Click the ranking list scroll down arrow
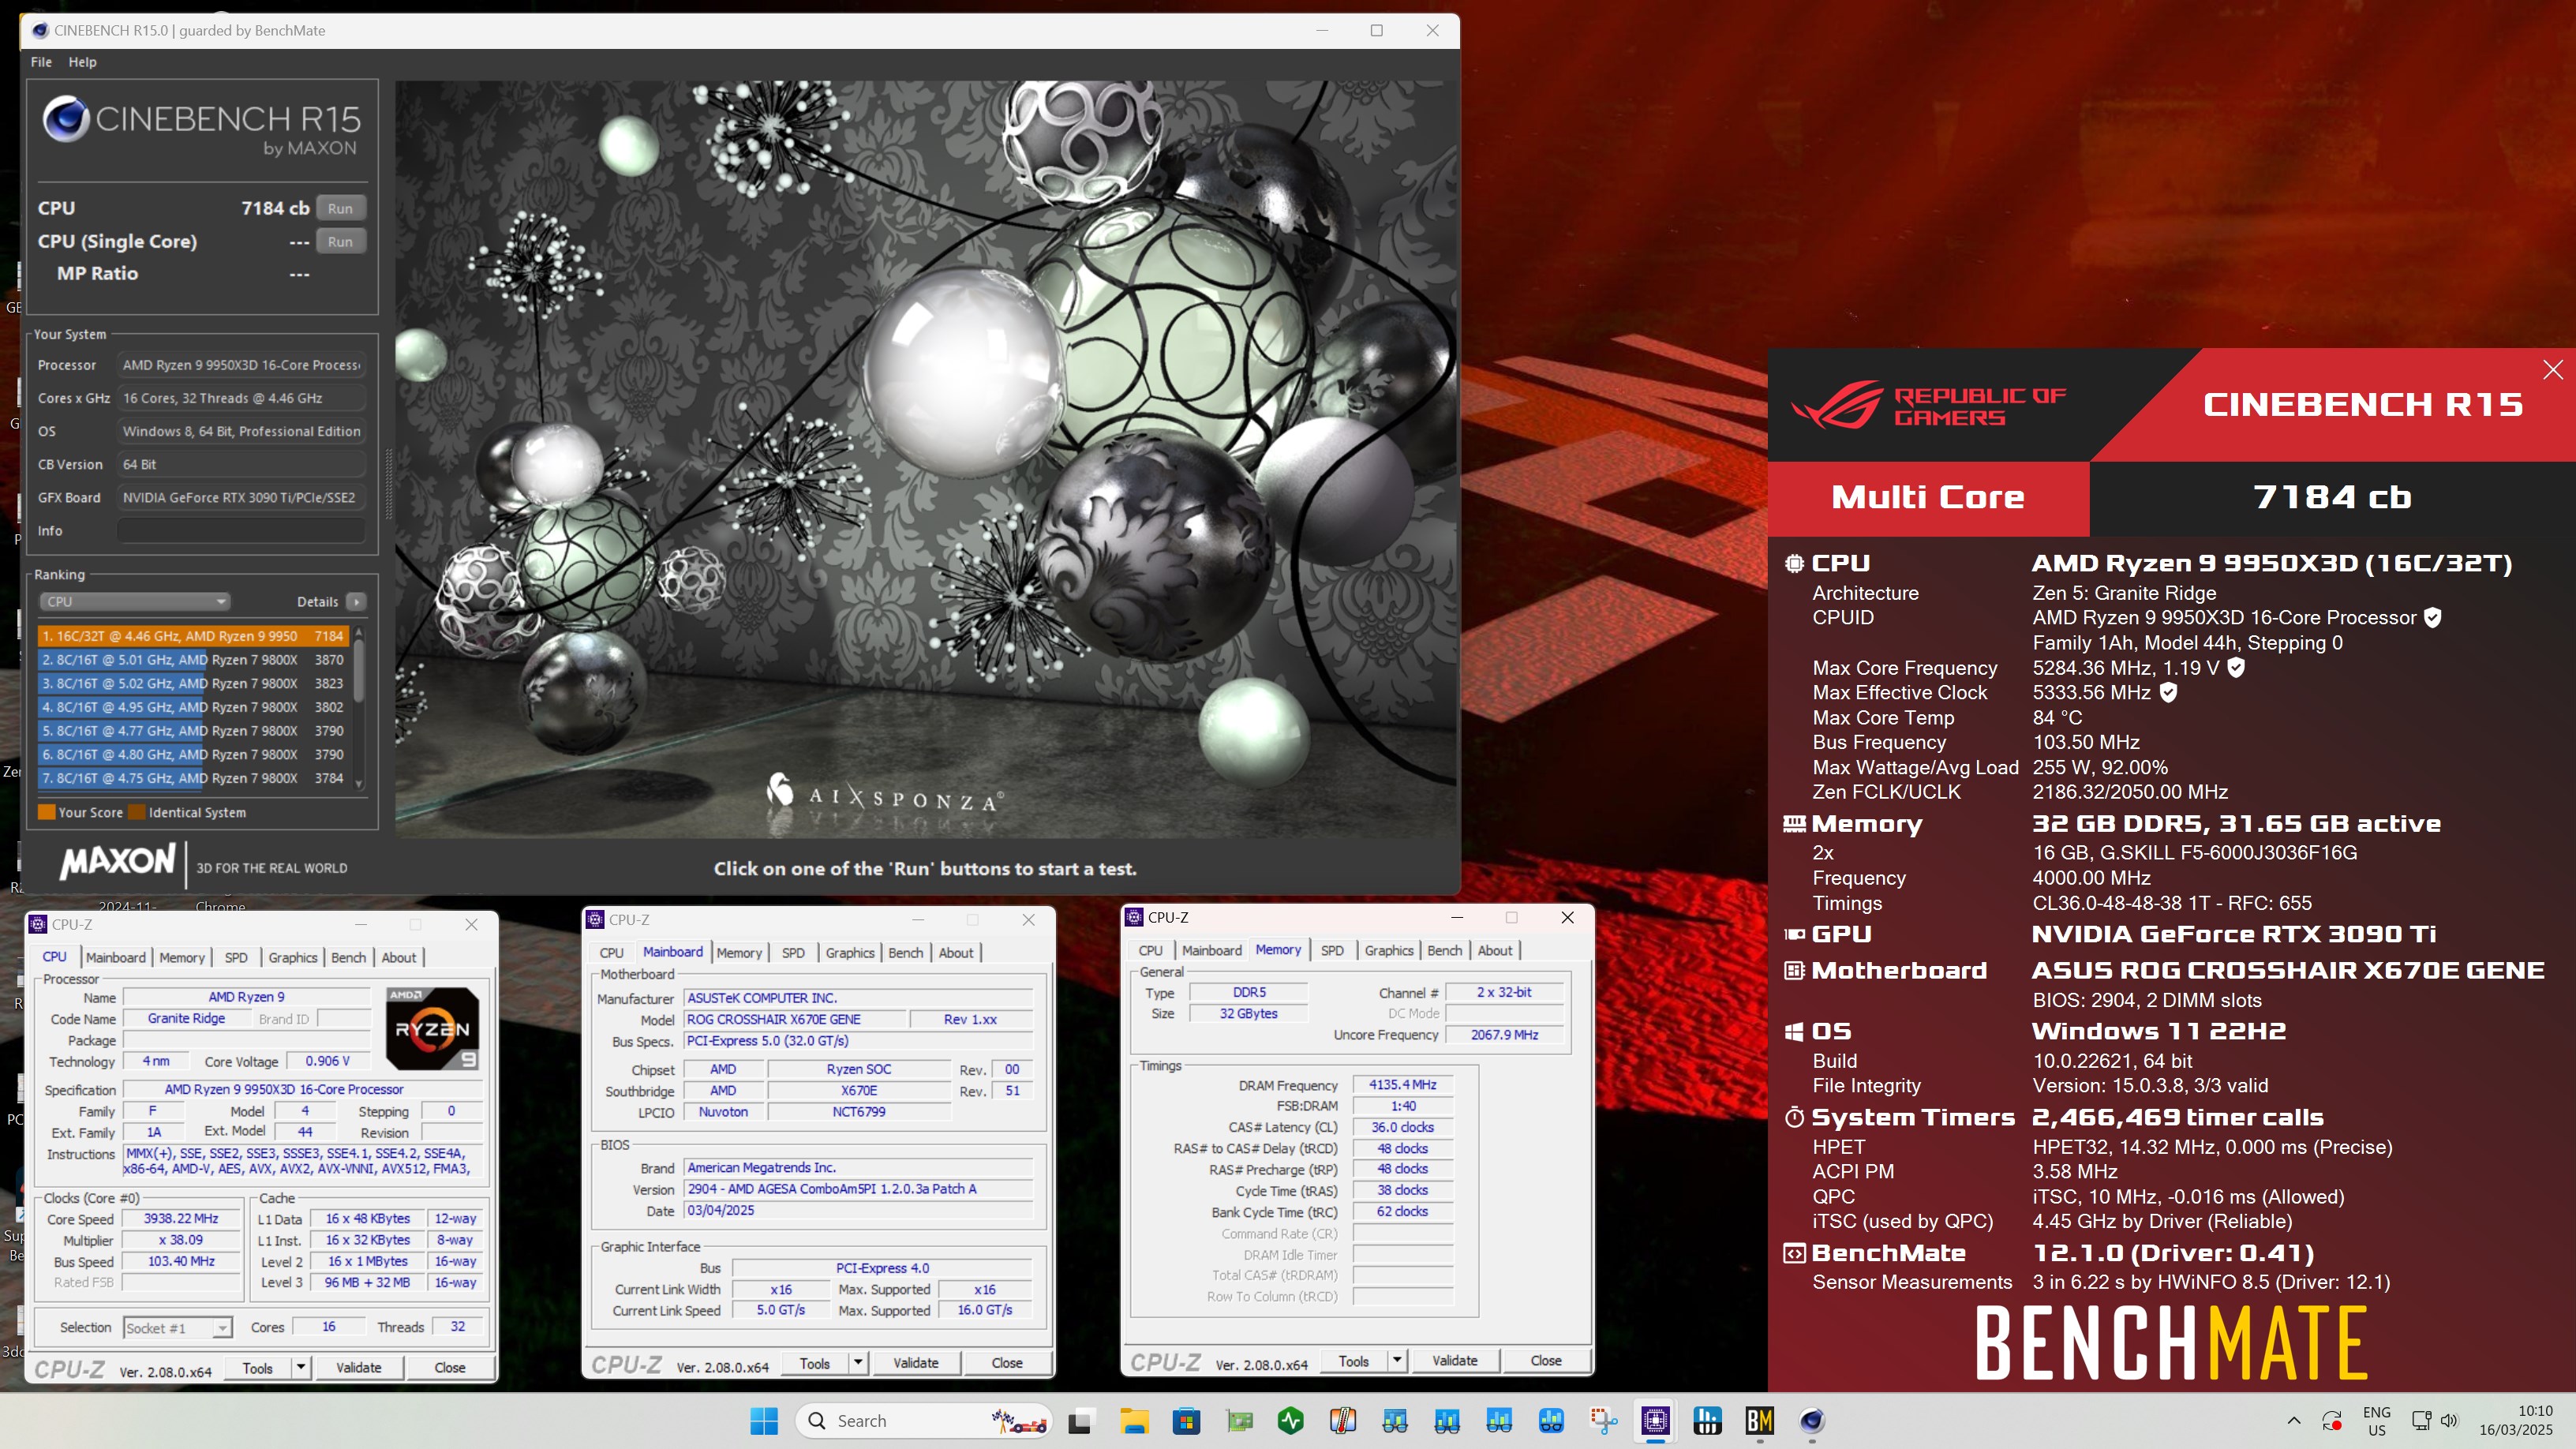 coord(359,784)
